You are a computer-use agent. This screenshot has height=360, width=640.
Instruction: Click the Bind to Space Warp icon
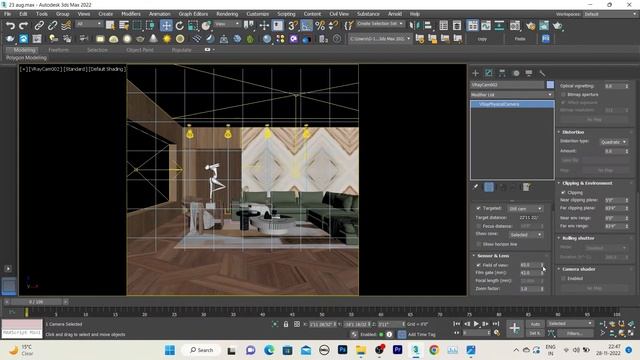tap(66, 26)
